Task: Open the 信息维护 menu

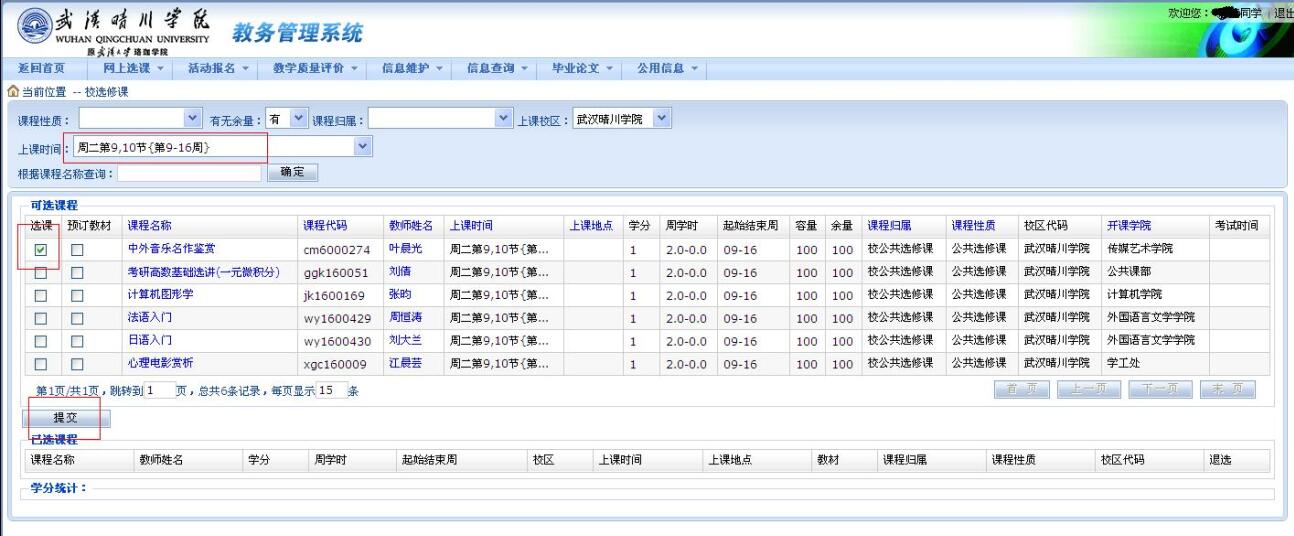Action: tap(412, 68)
